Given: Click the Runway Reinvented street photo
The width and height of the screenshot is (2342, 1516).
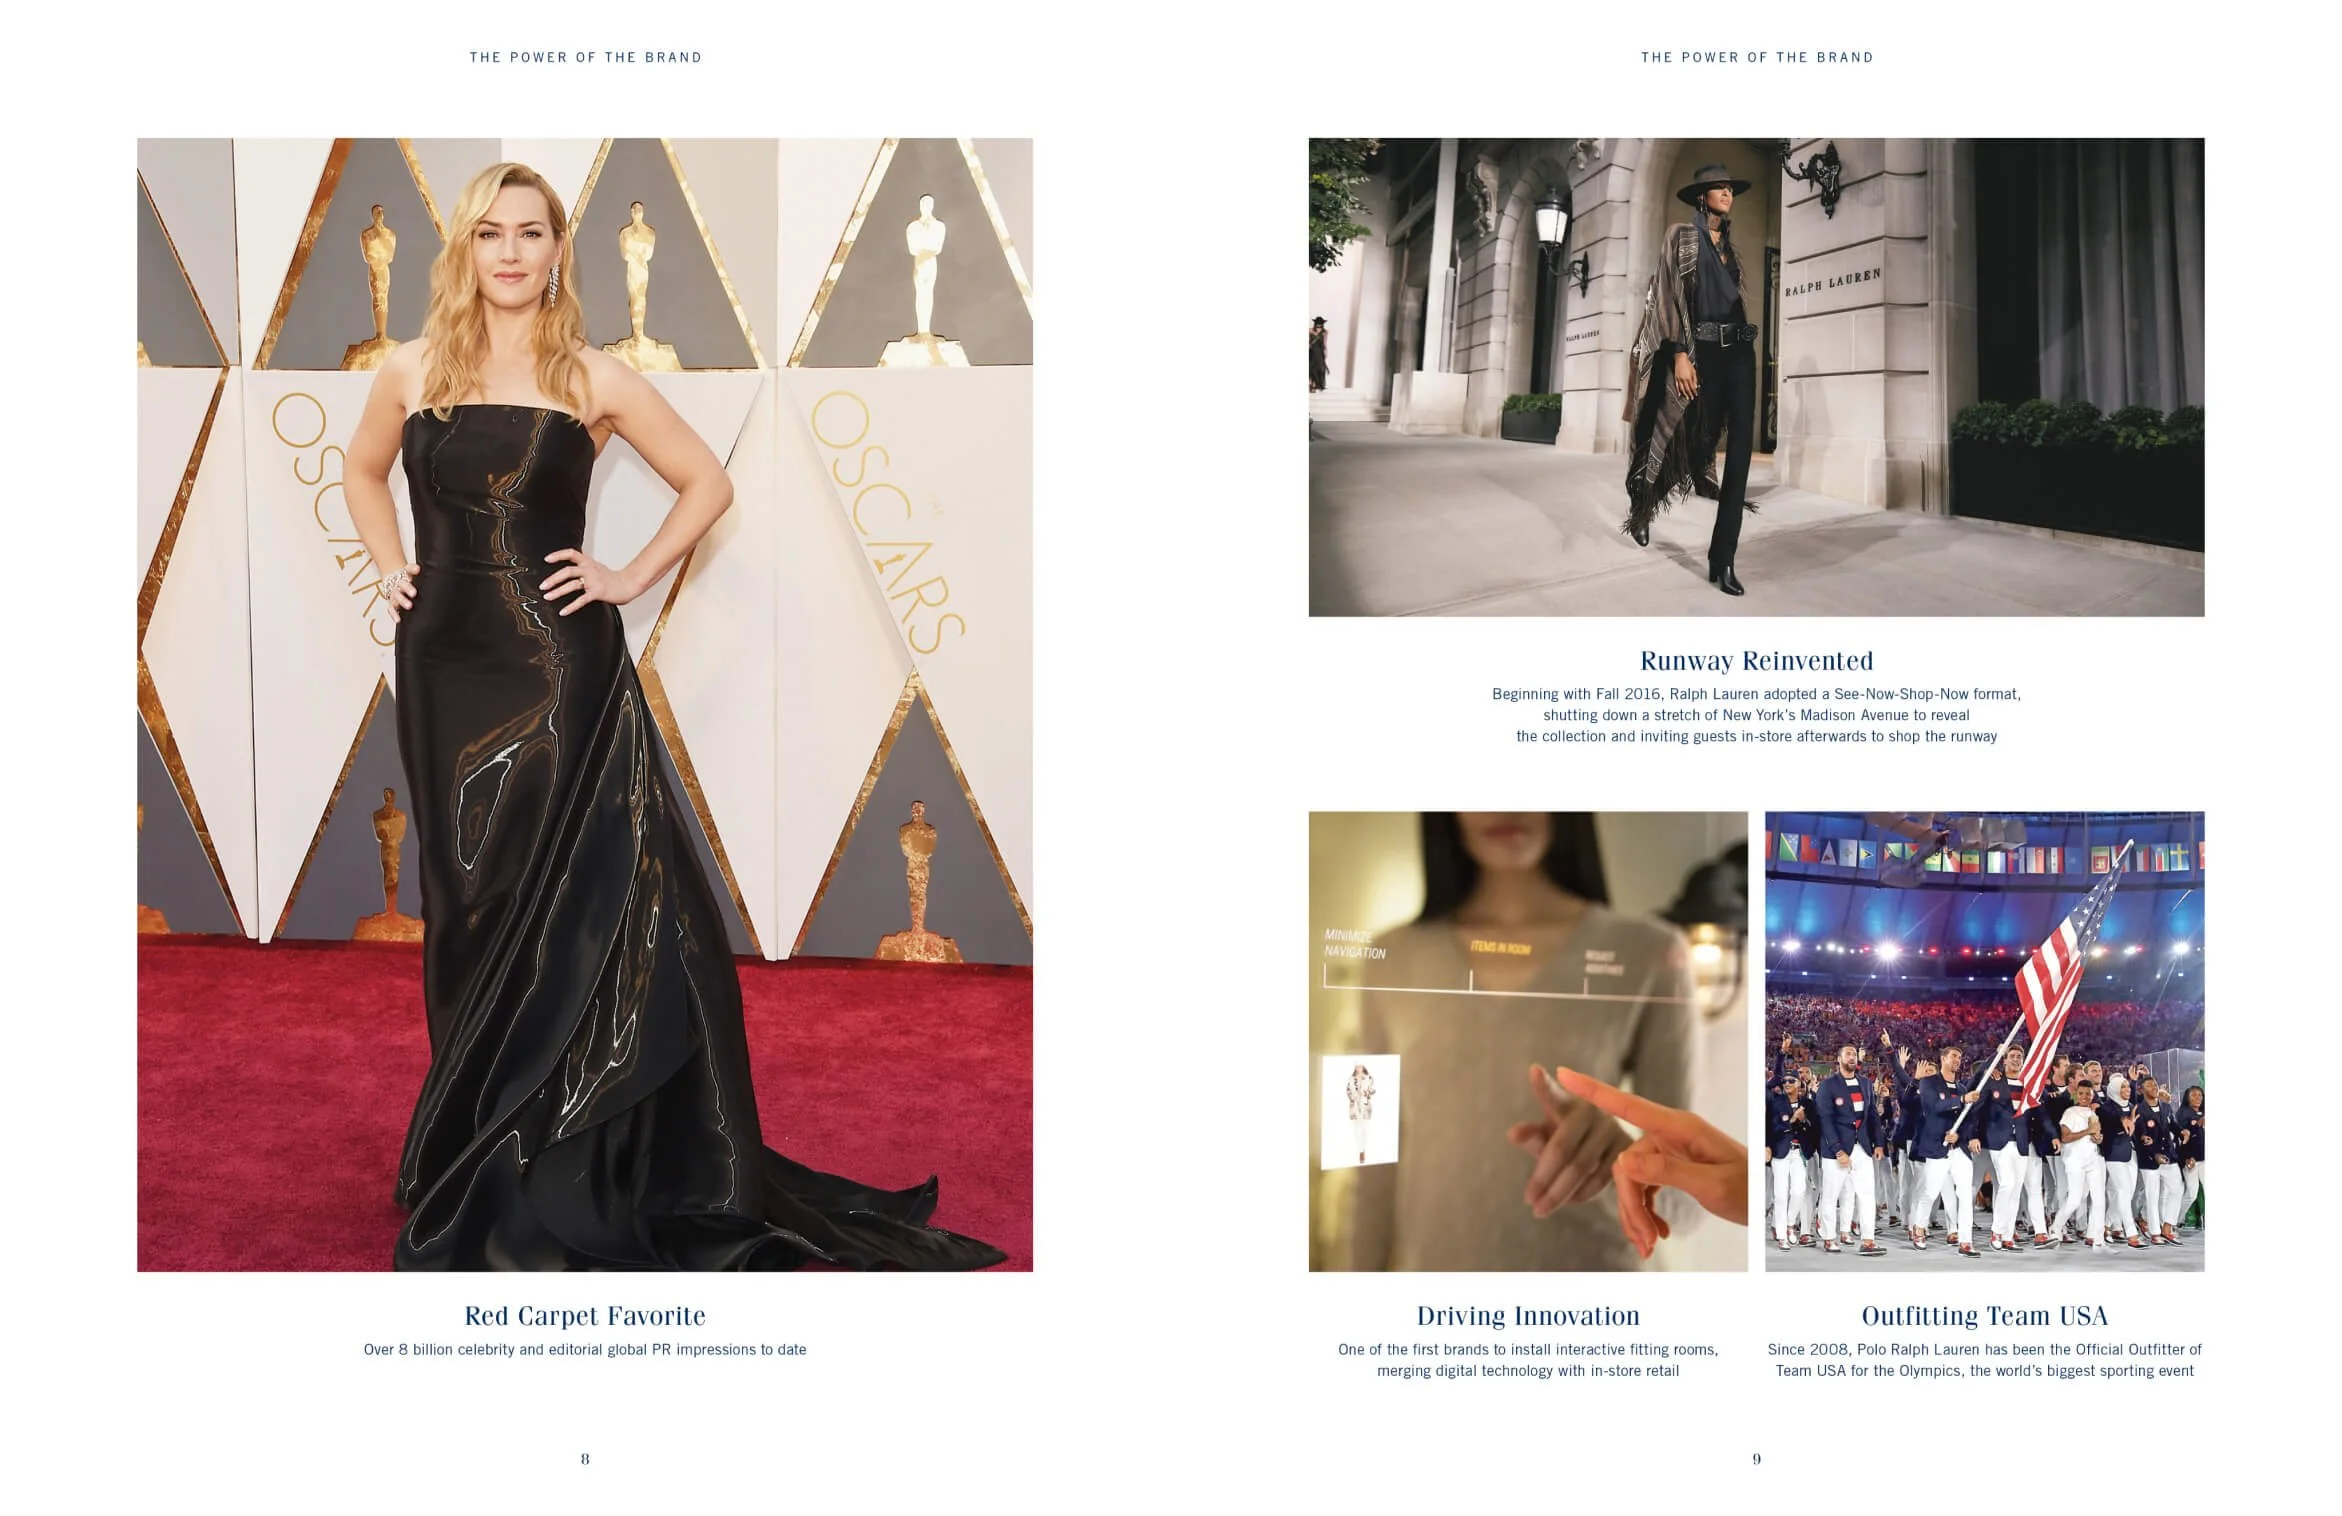Looking at the screenshot, I should tap(1755, 376).
